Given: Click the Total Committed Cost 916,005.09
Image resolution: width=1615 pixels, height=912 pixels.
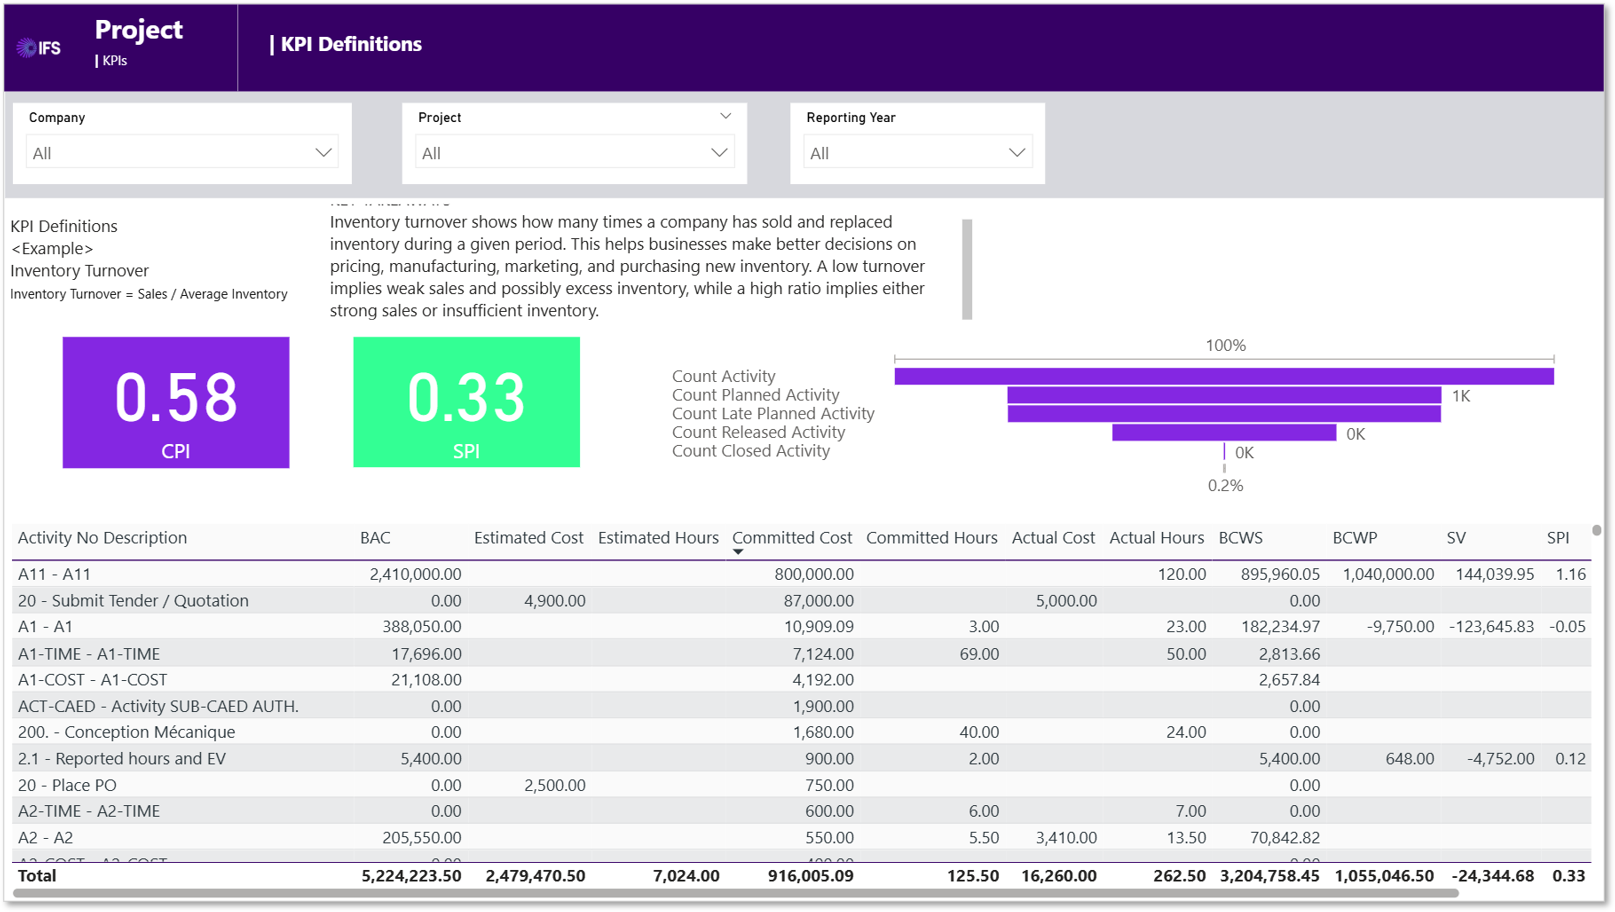Looking at the screenshot, I should tap(810, 876).
